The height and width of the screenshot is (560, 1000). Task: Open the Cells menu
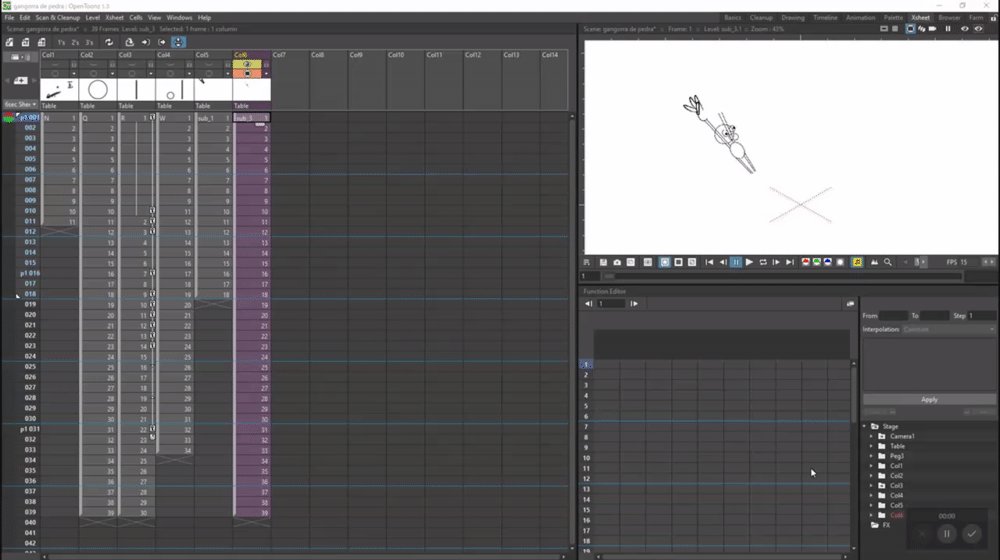coord(136,18)
